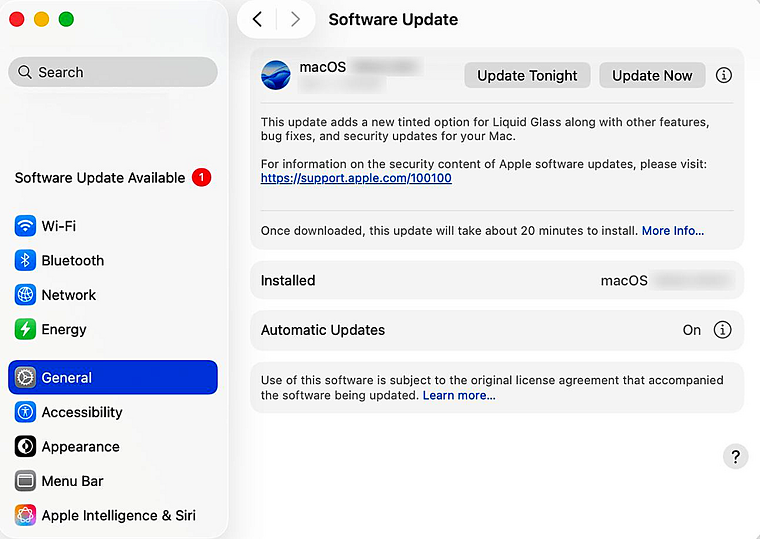Click the Software Update page title
760x539 pixels.
click(393, 19)
